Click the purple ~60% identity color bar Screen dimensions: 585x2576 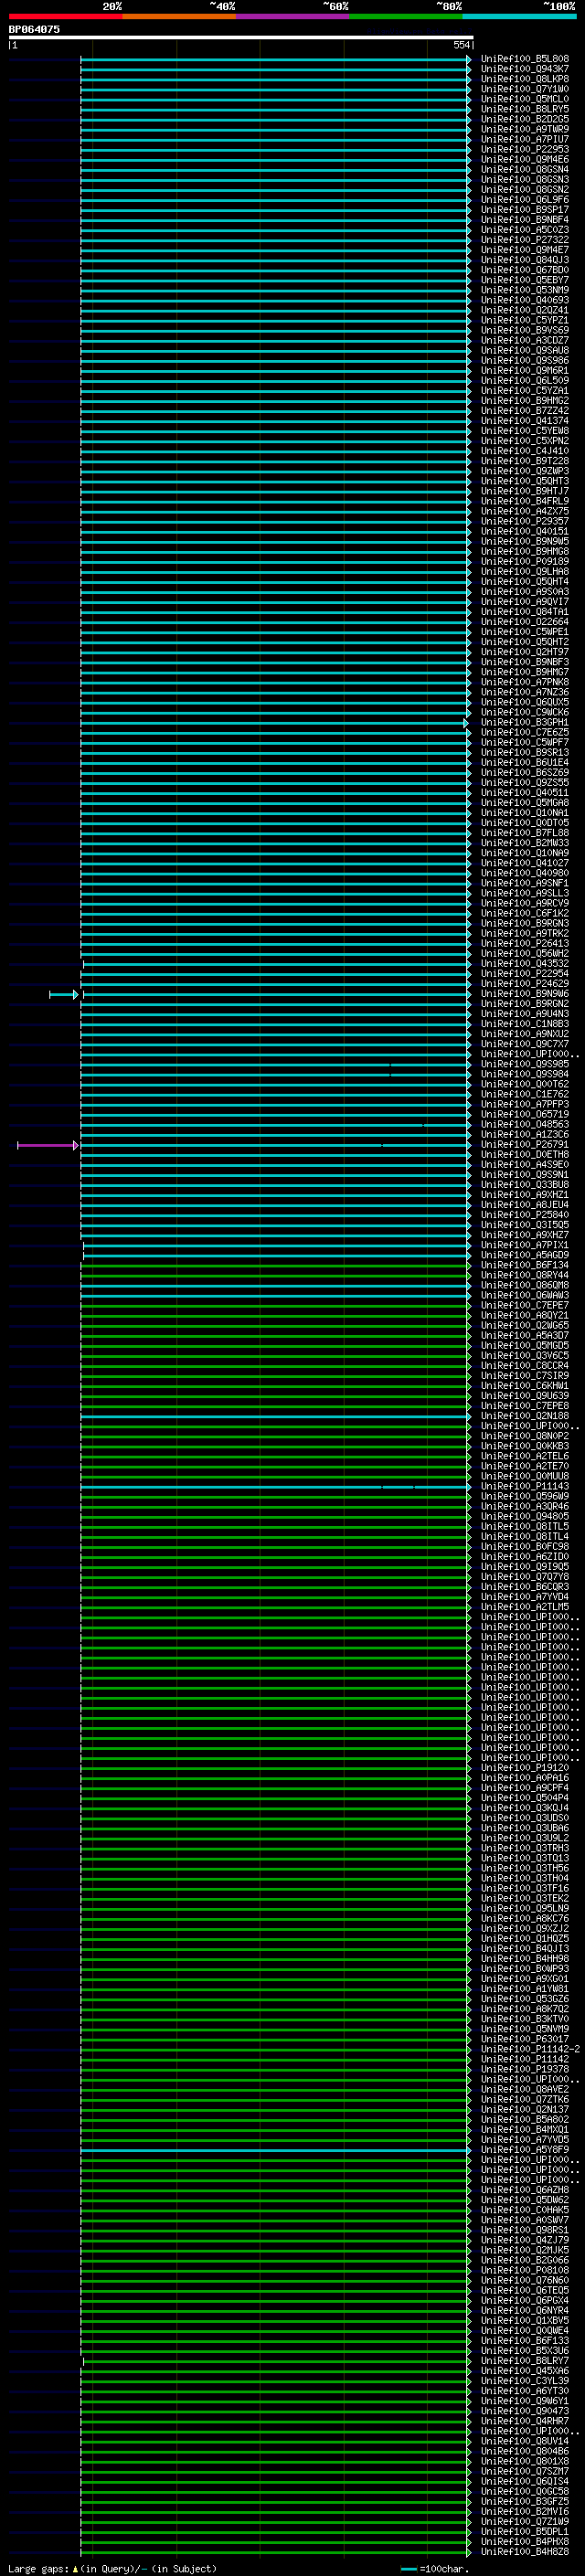click(x=293, y=16)
